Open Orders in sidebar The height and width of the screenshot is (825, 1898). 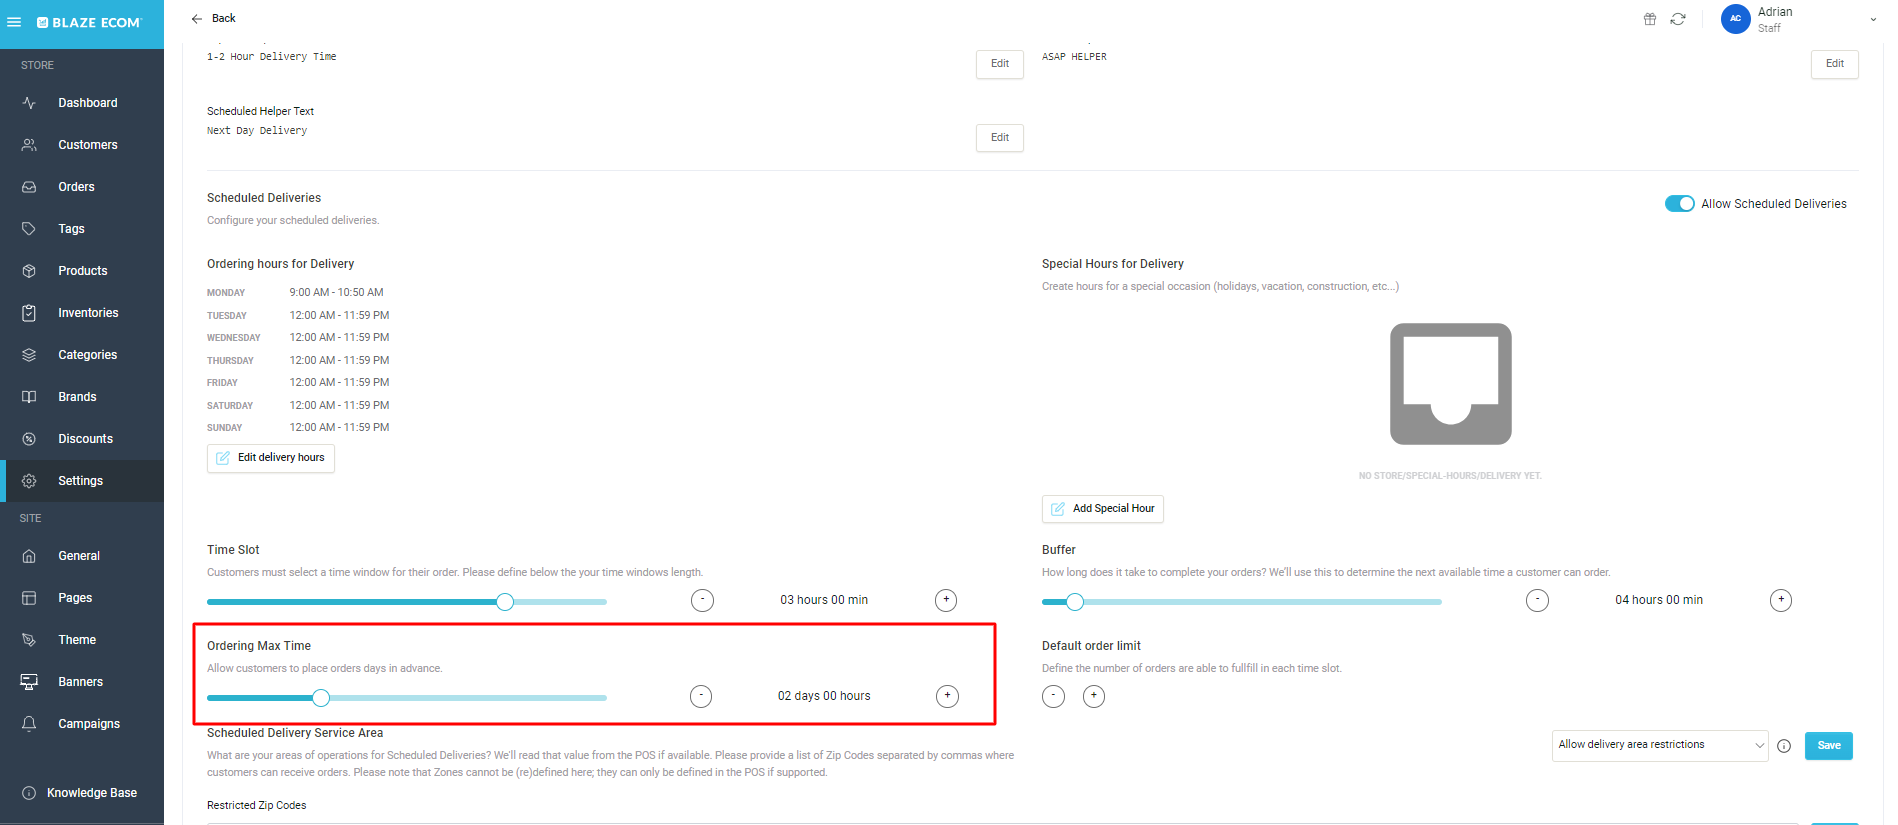[x=82, y=187]
